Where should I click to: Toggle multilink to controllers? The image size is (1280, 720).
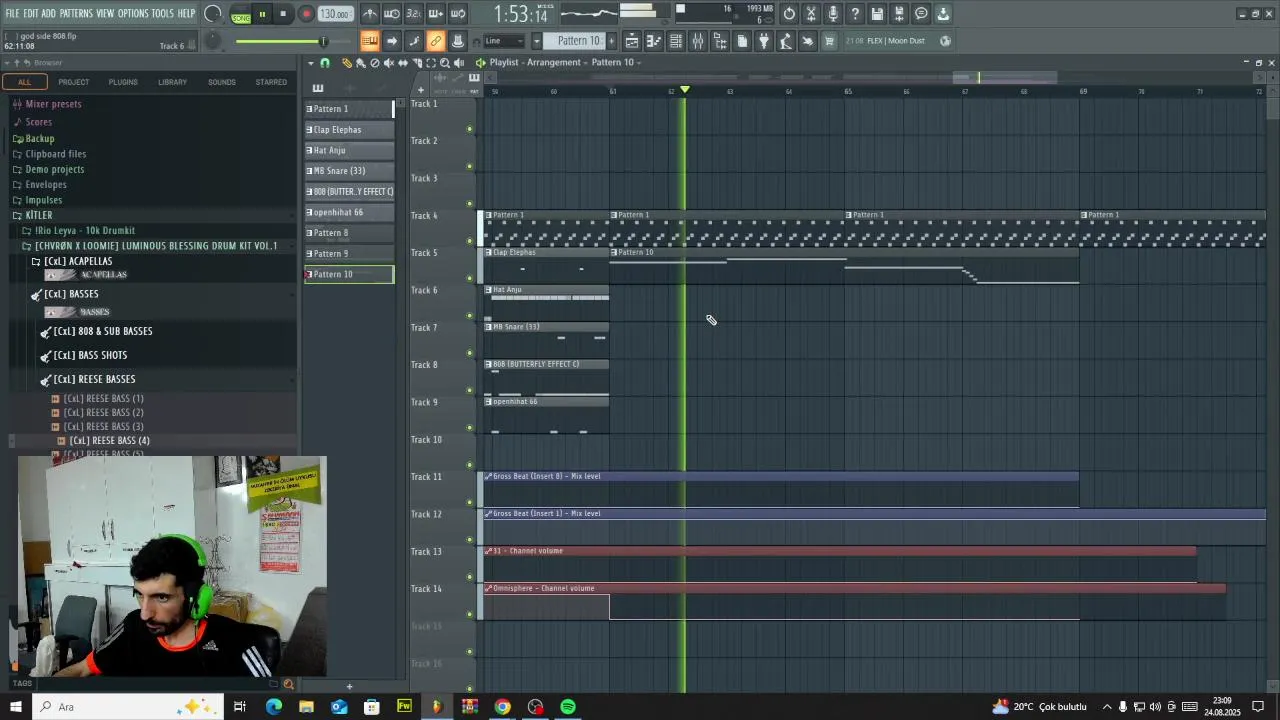click(436, 41)
